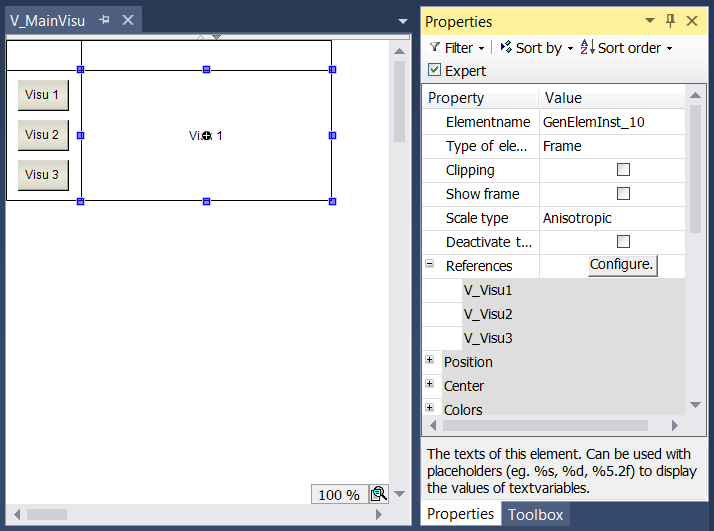714x531 pixels.
Task: Click the frame's right-middle resize handle
Action: 332,135
